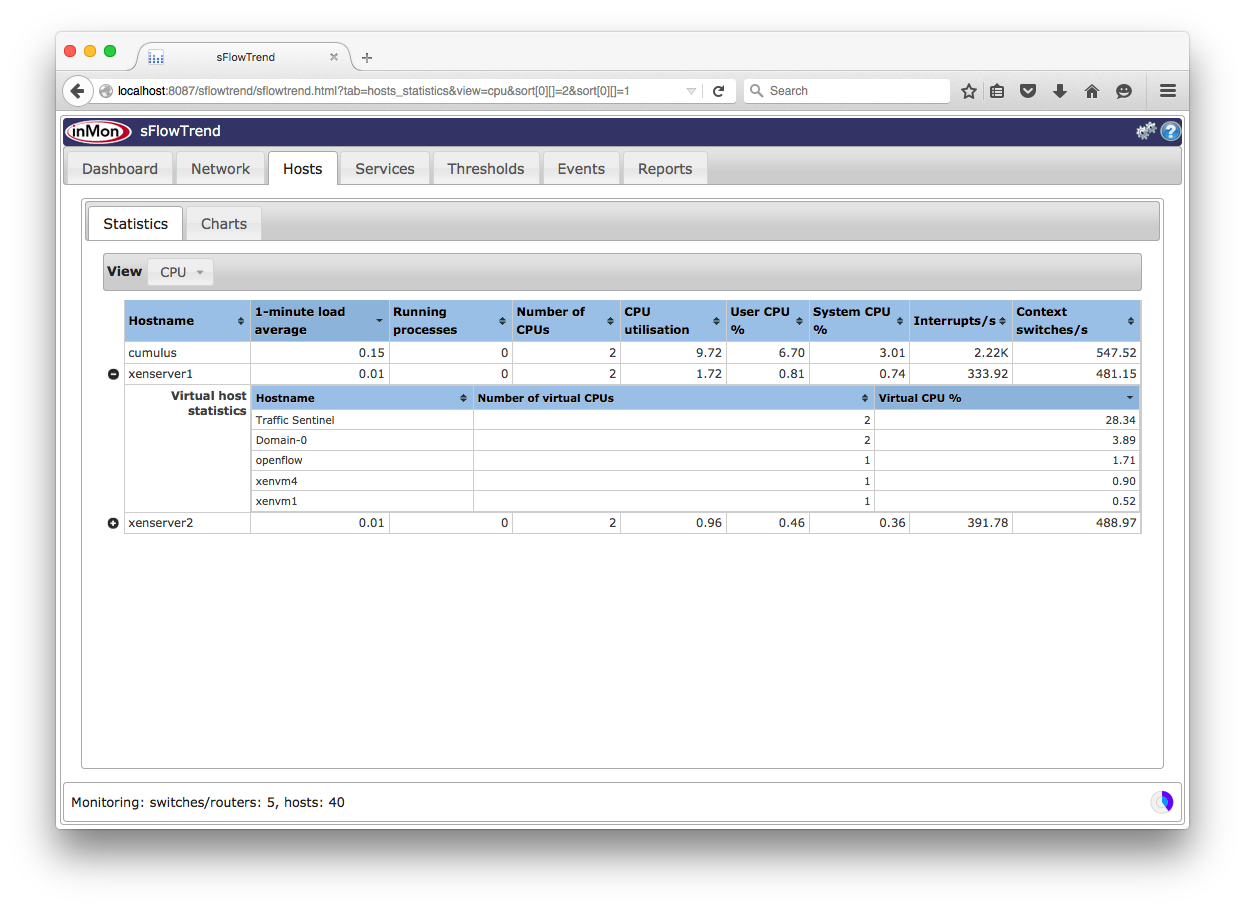Viewport: 1245px width, 909px height.
Task: Open the Events tab
Action: (x=581, y=169)
